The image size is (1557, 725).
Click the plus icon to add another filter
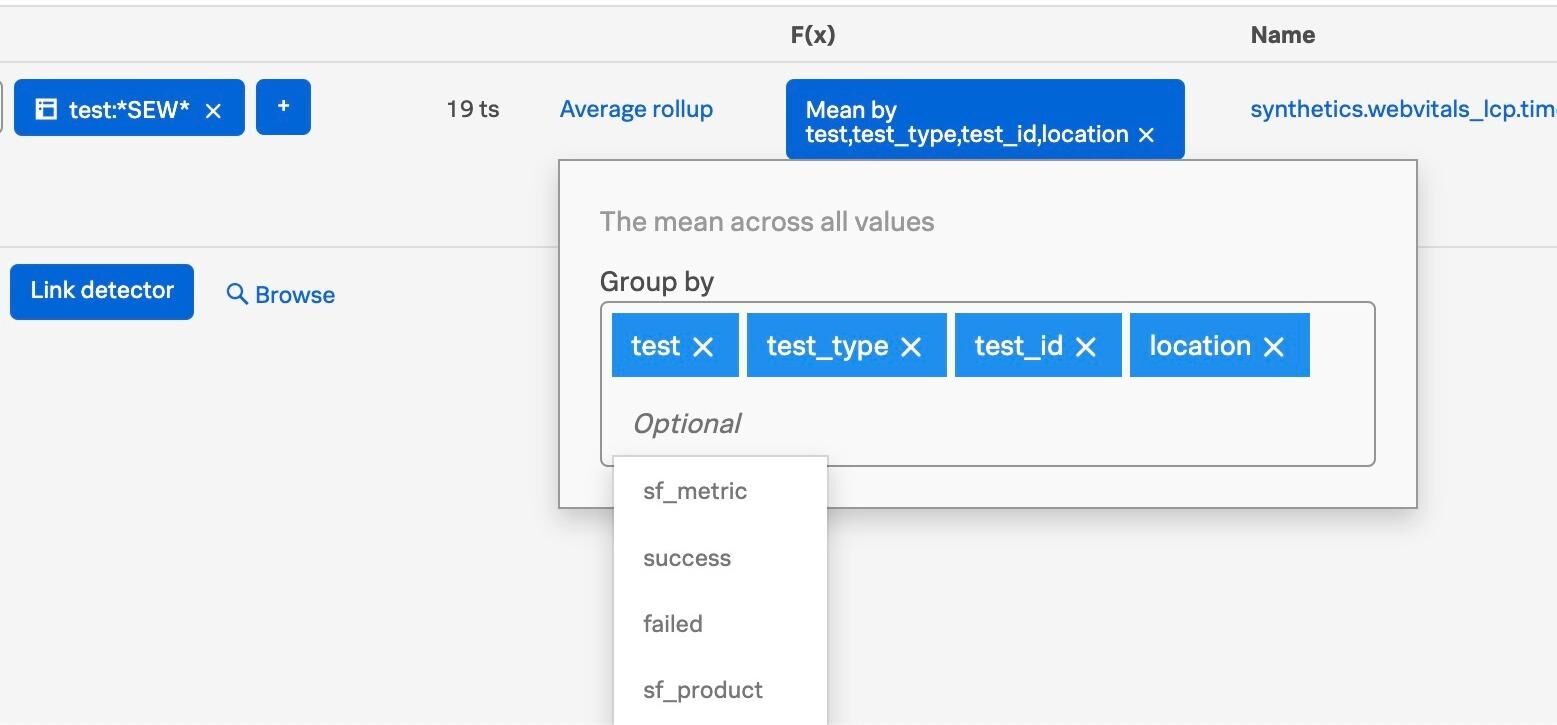(x=283, y=107)
